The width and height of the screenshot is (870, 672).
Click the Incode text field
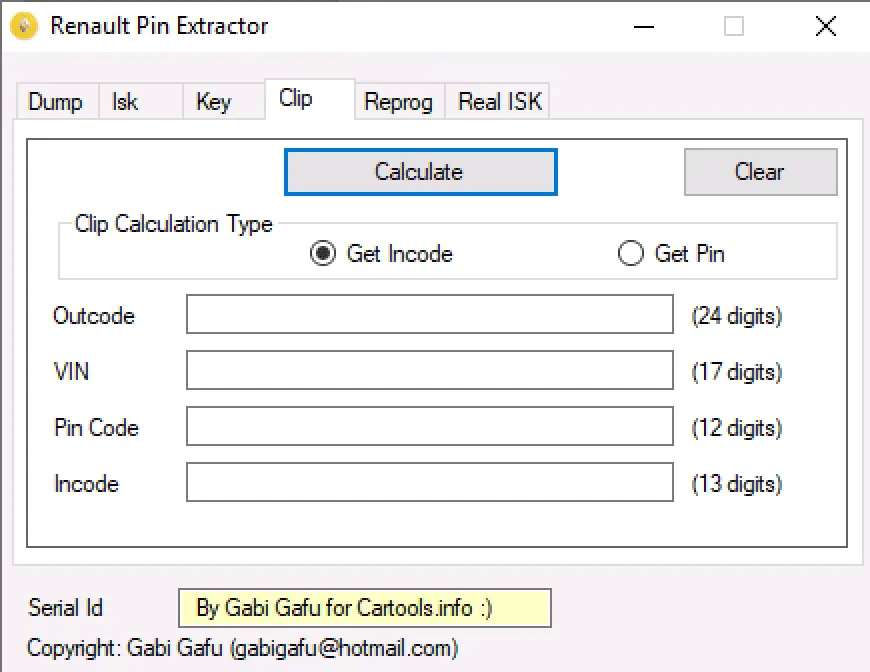click(430, 482)
